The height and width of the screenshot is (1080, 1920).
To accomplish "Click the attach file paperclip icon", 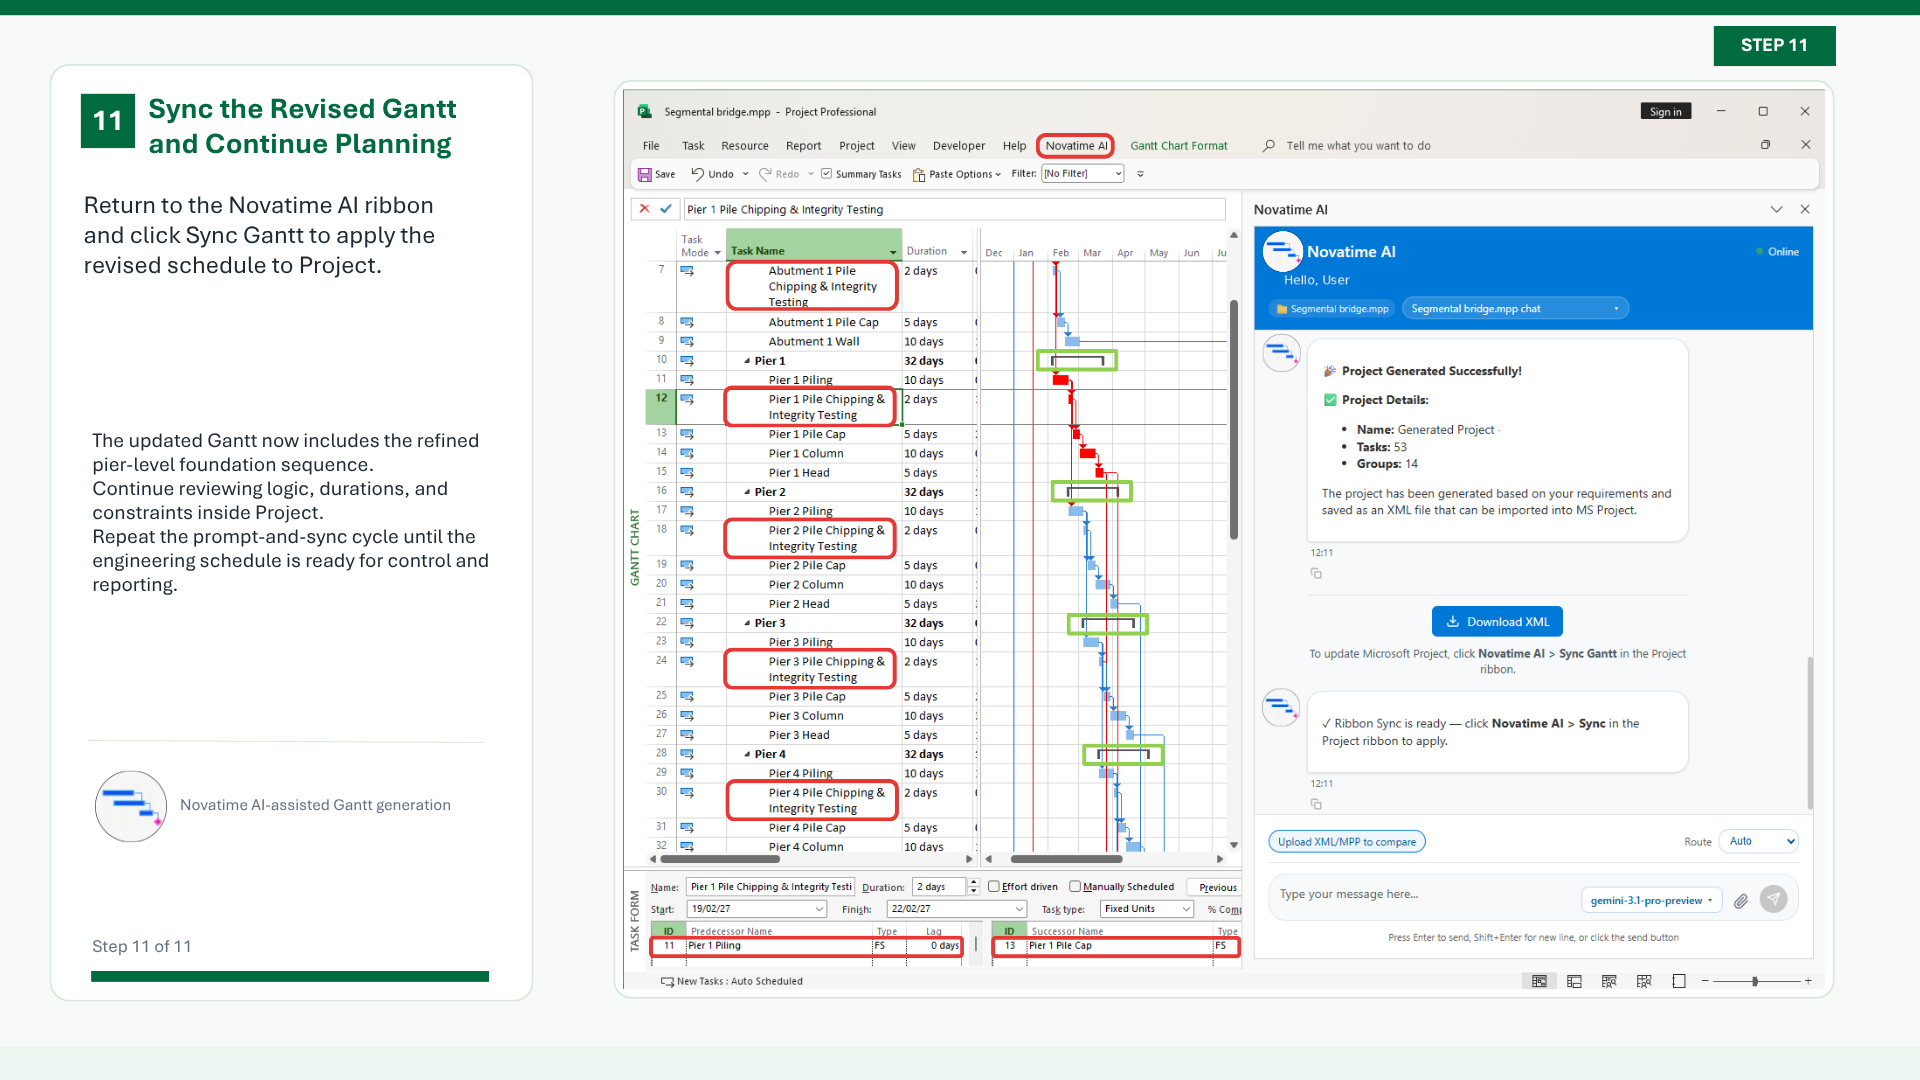I will point(1741,900).
